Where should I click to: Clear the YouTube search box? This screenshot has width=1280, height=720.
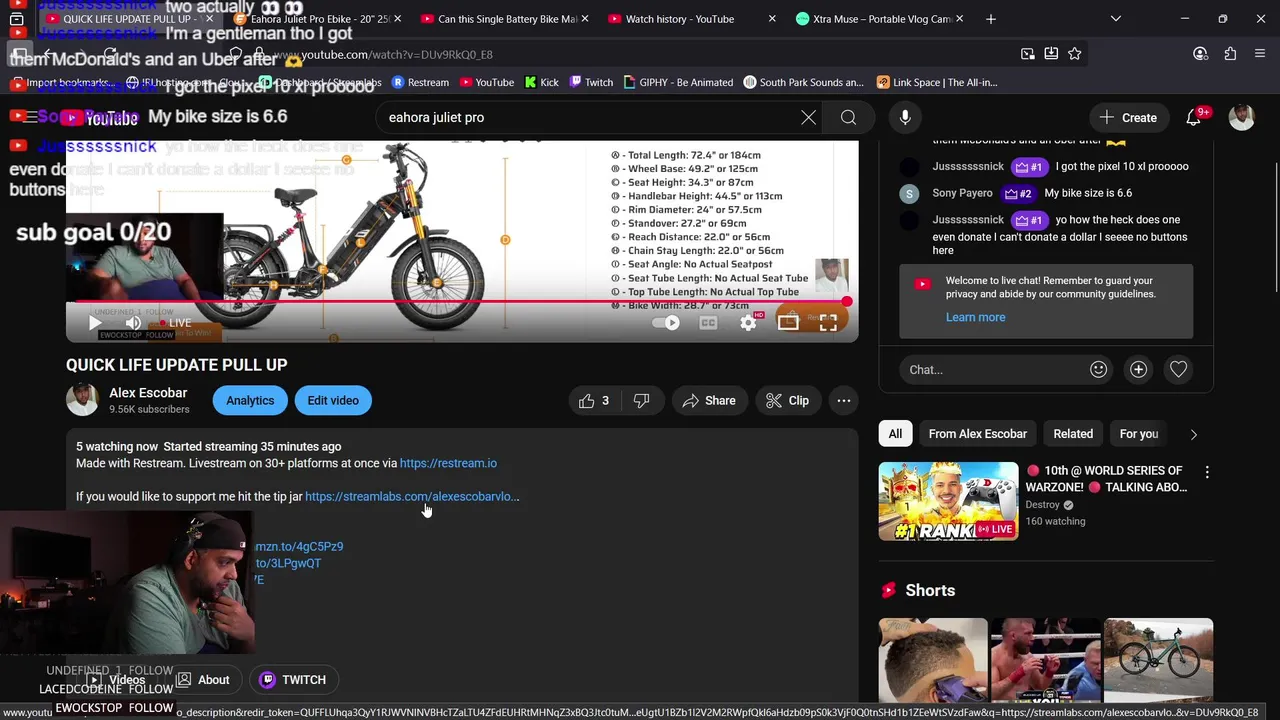coord(808,118)
